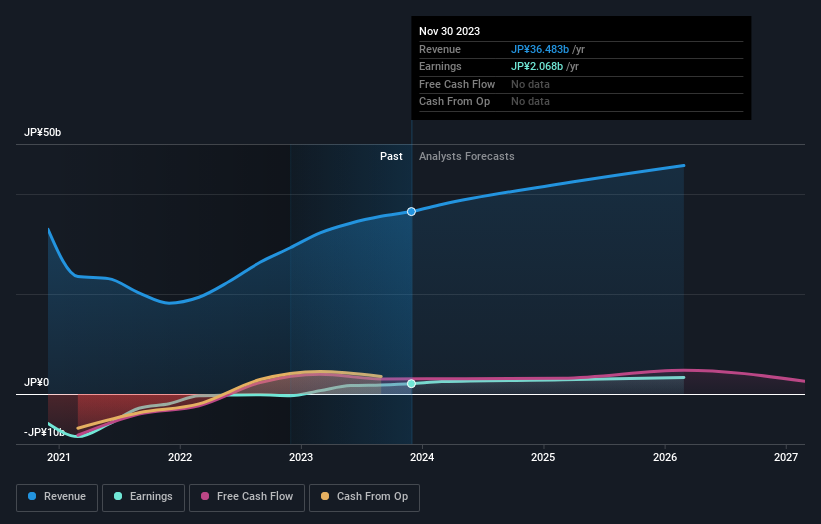This screenshot has width=821, height=524.
Task: Click the earnings data point marker on the teal line
Action: coord(412,384)
